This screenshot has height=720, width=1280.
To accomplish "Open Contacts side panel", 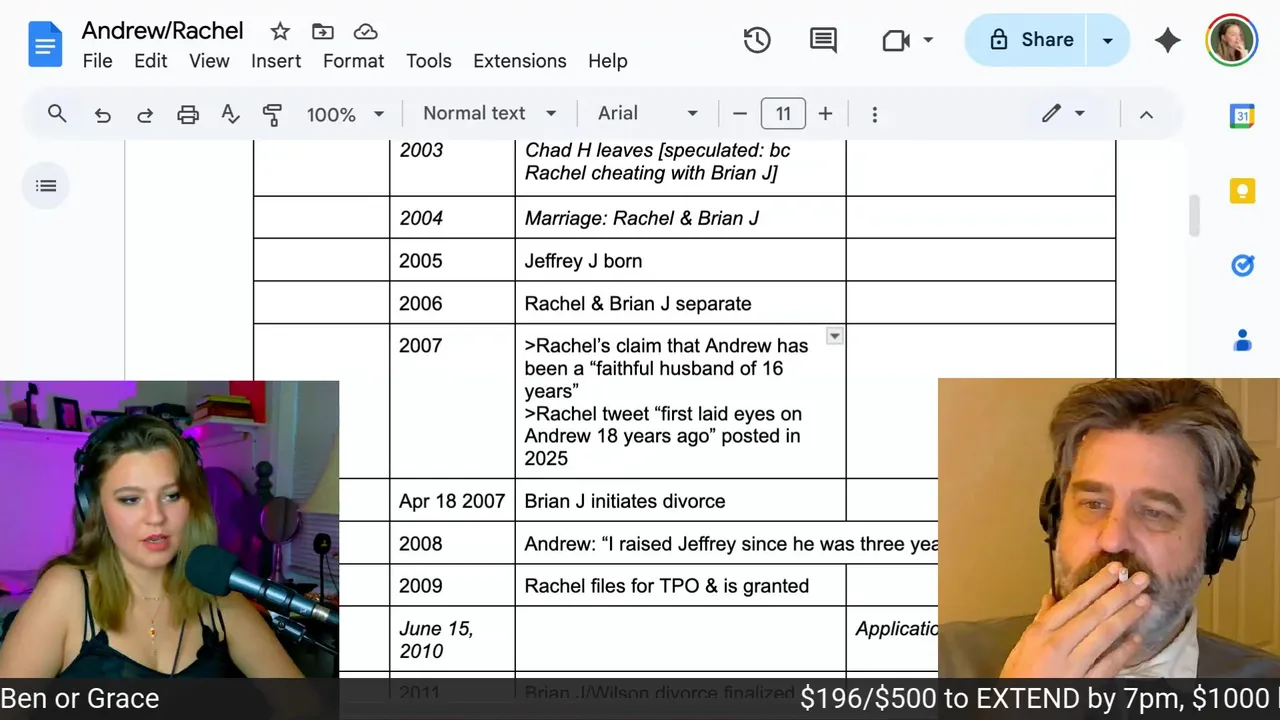I will tap(1242, 341).
